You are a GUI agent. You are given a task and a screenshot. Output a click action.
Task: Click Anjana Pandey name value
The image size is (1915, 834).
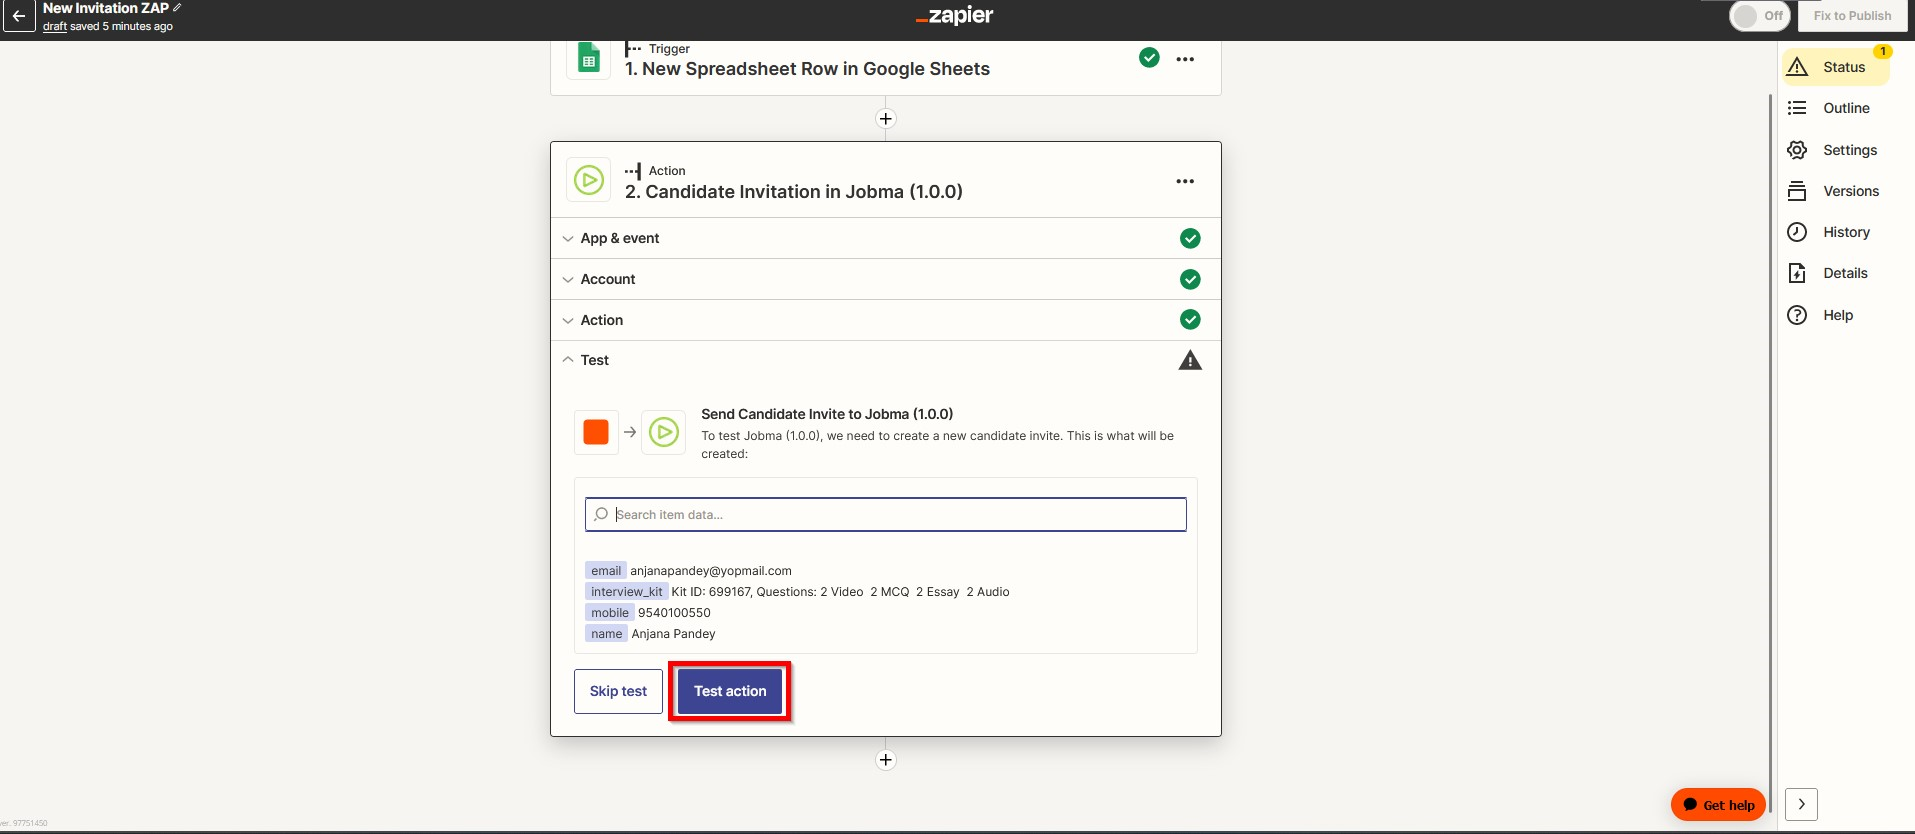tap(673, 634)
